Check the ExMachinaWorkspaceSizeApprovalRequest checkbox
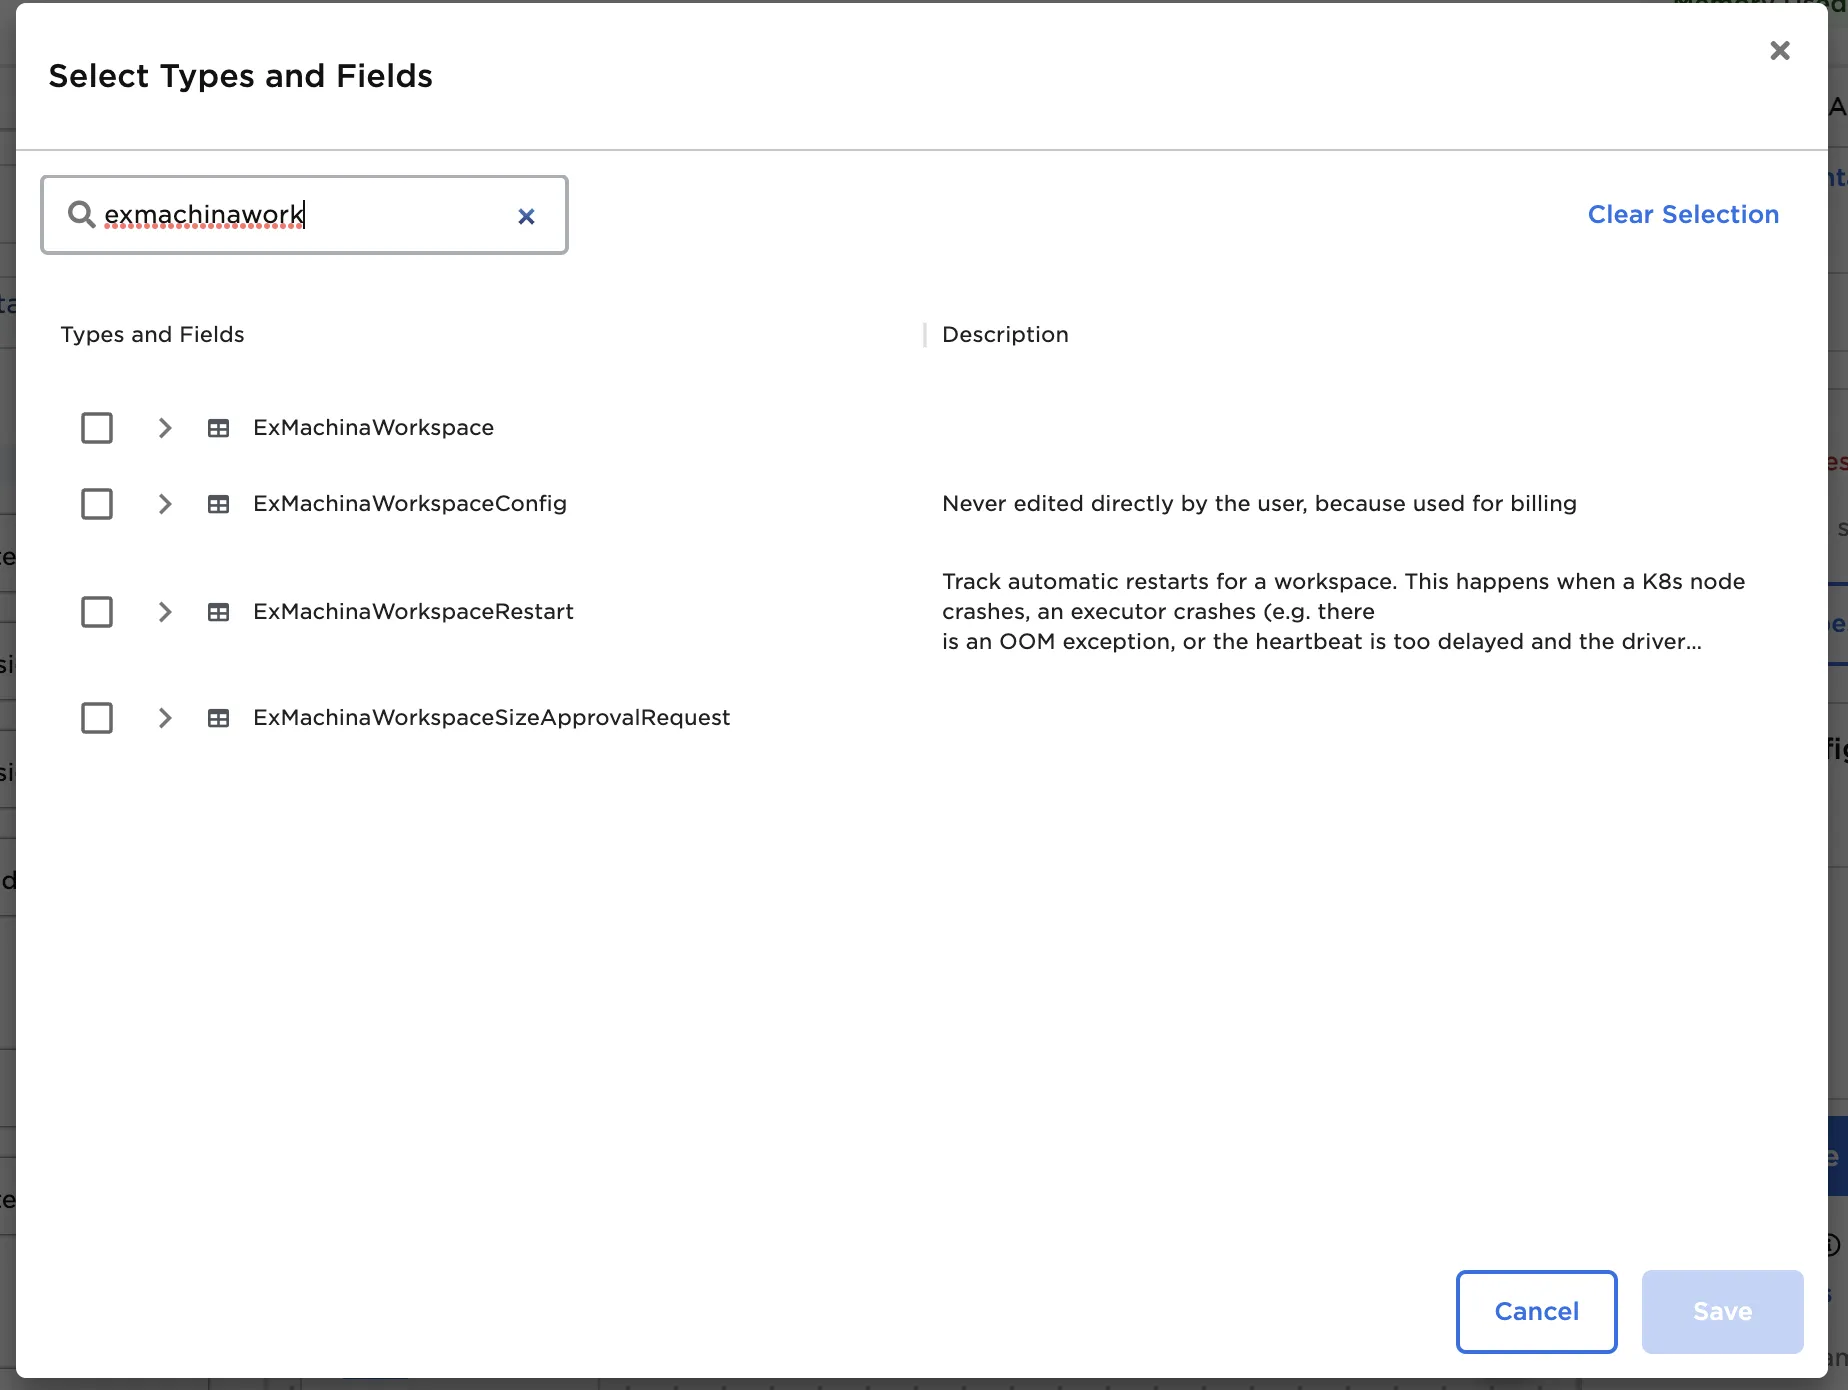Screen dimensions: 1848x1390 (x=97, y=717)
